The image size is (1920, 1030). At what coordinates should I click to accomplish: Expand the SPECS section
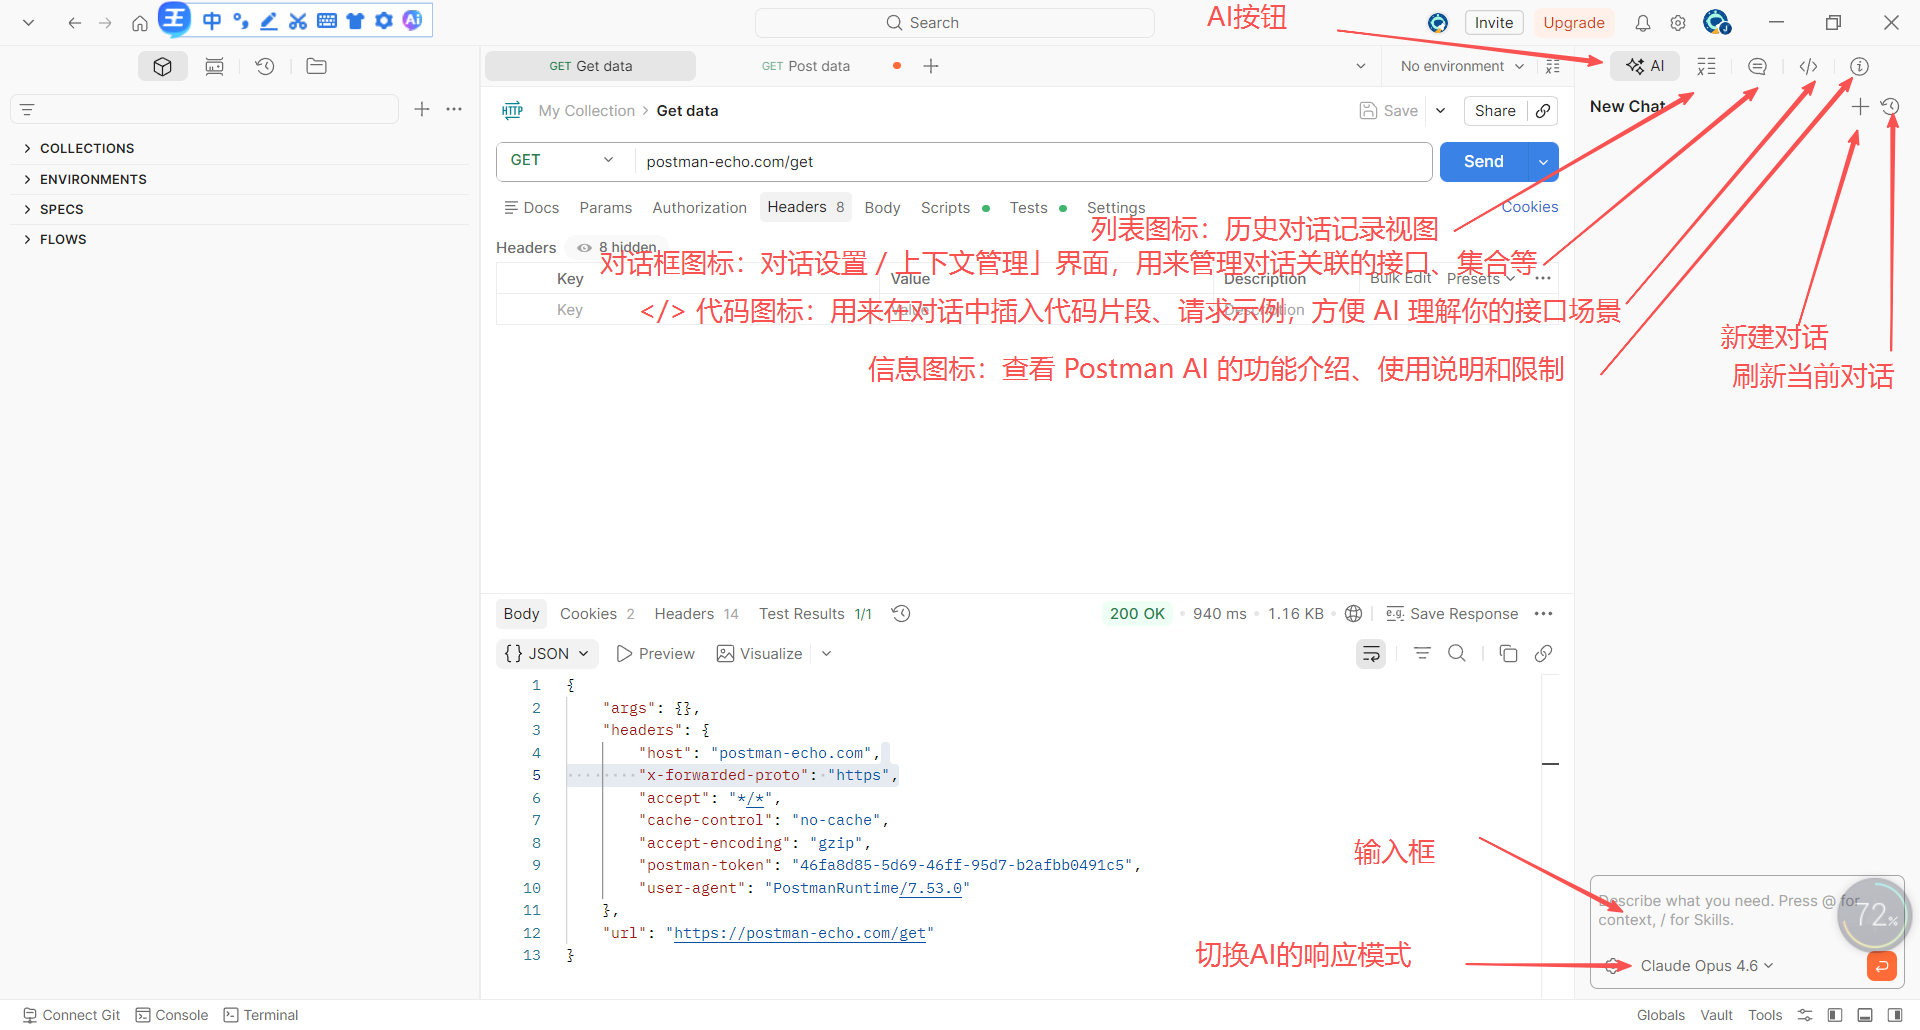(54, 209)
